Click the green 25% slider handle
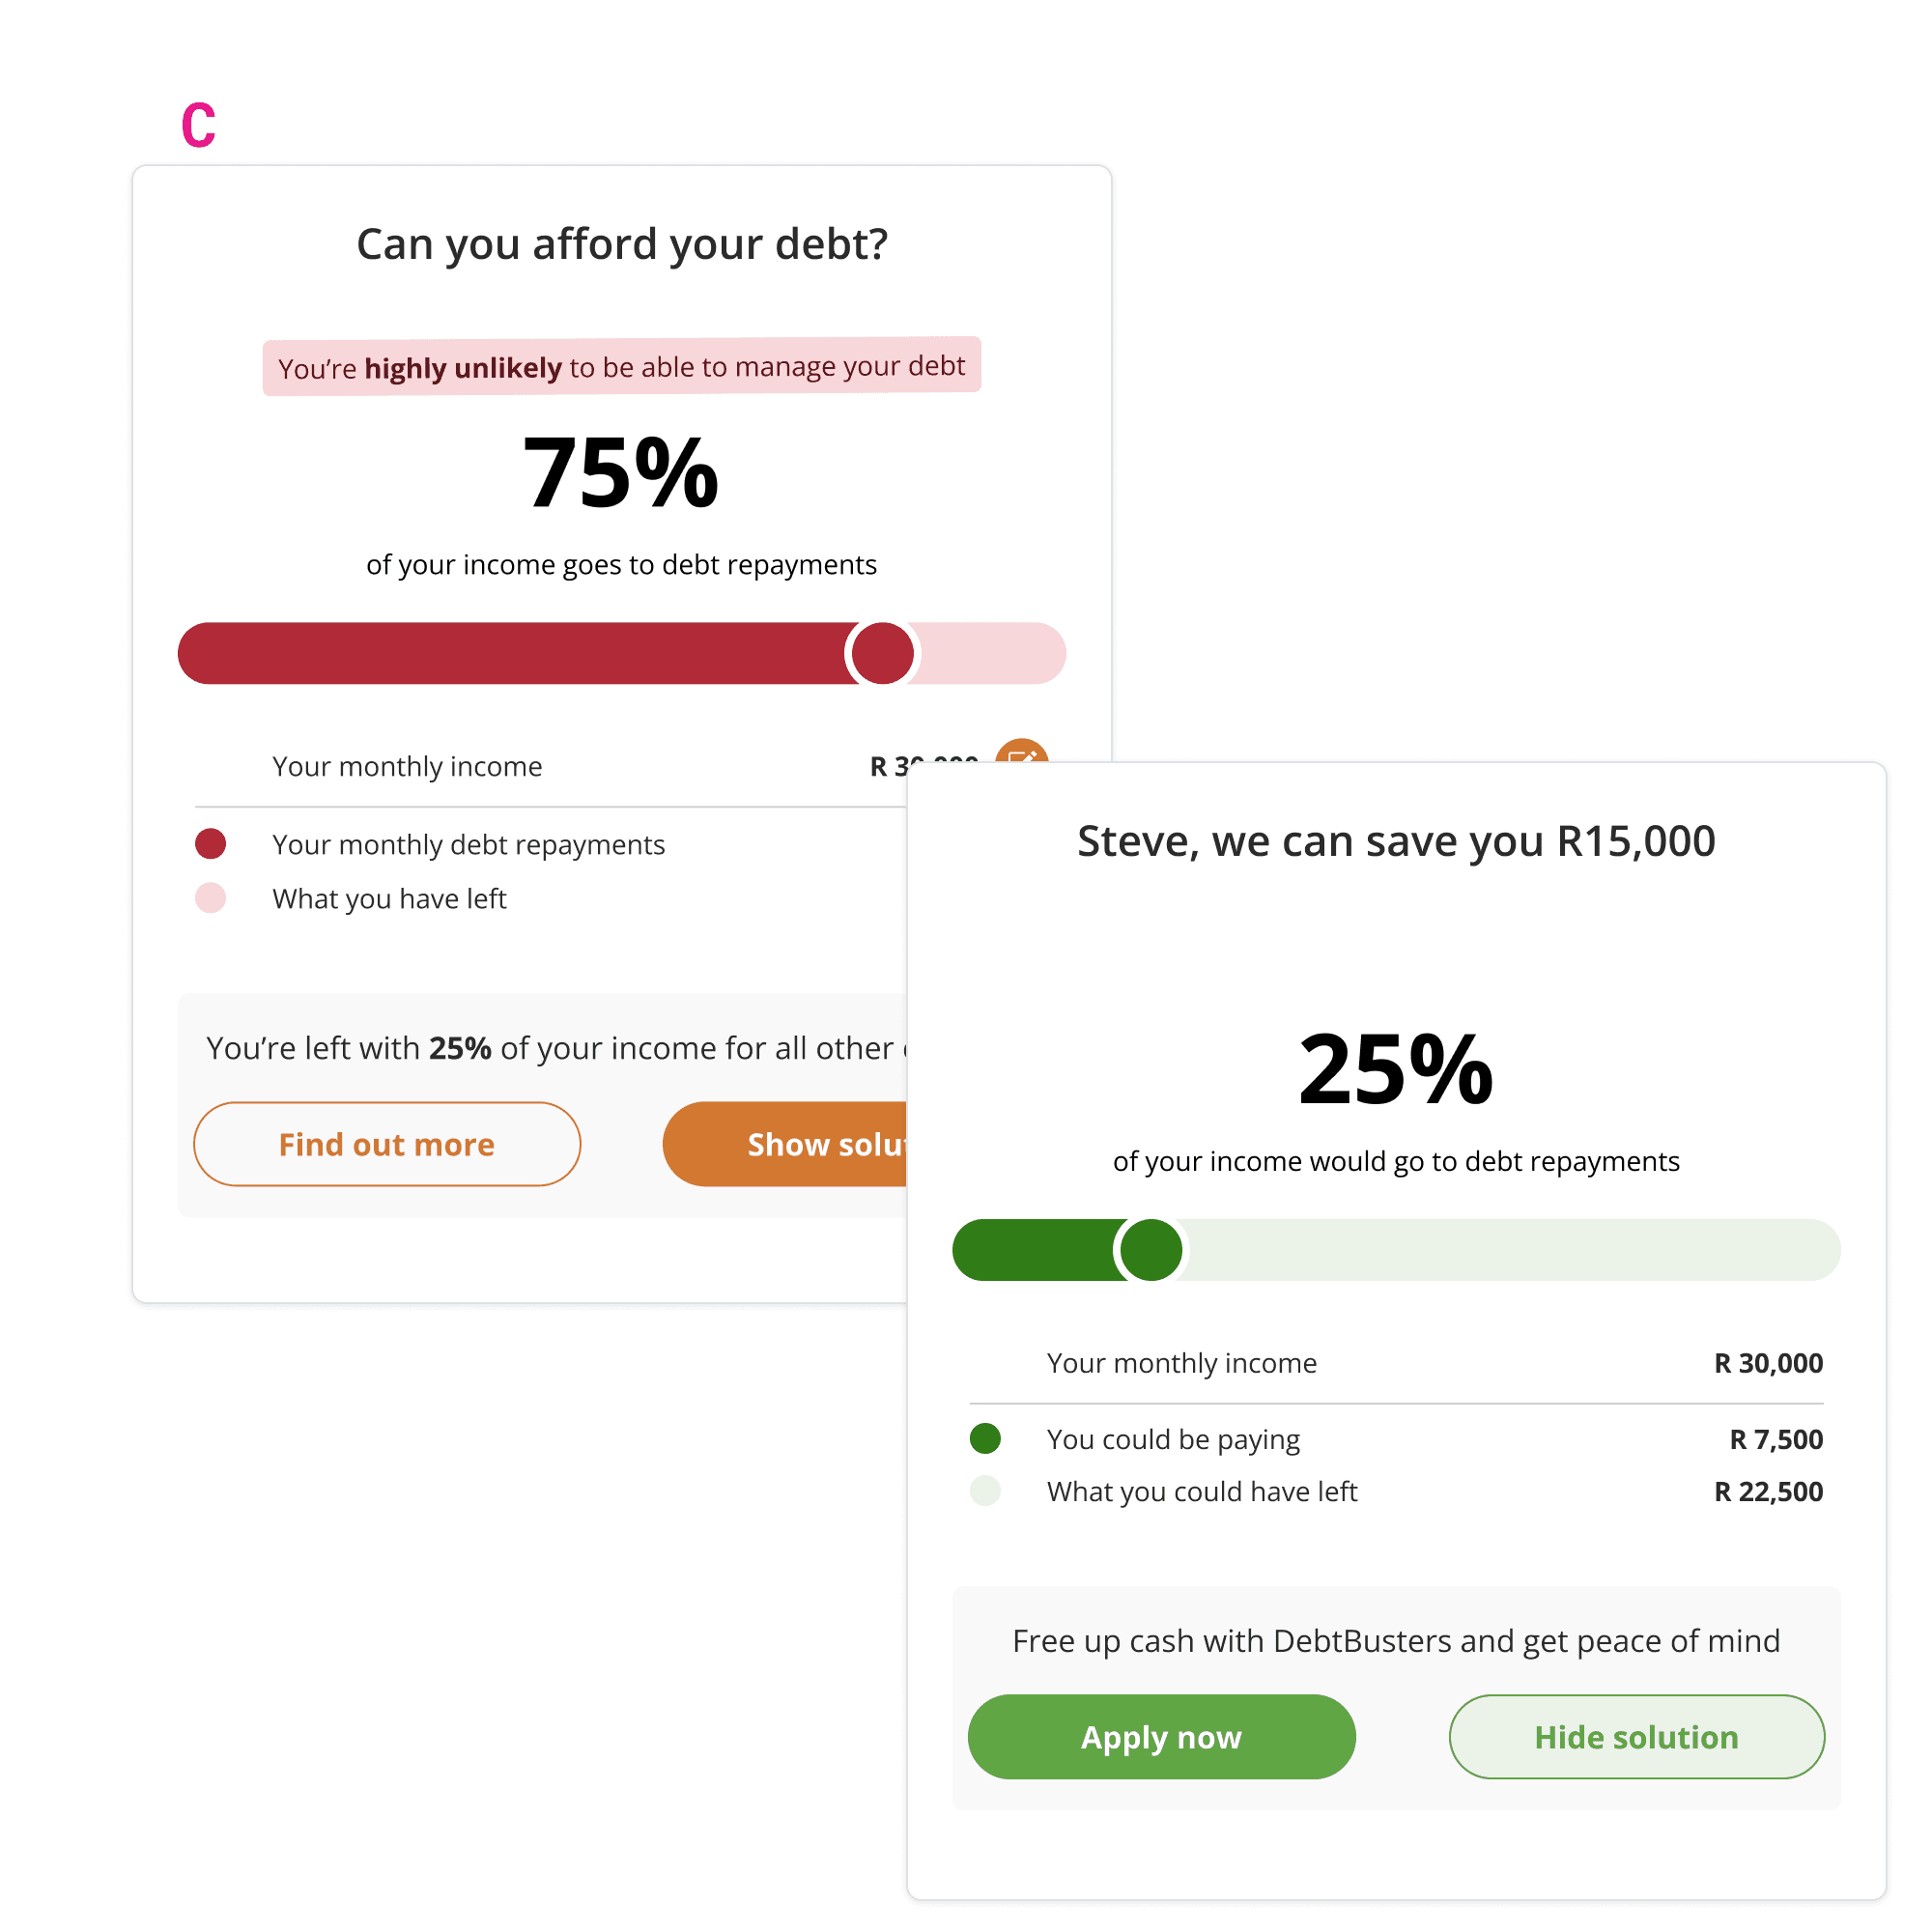Viewport: 1932px width, 1932px height. tap(1151, 1250)
